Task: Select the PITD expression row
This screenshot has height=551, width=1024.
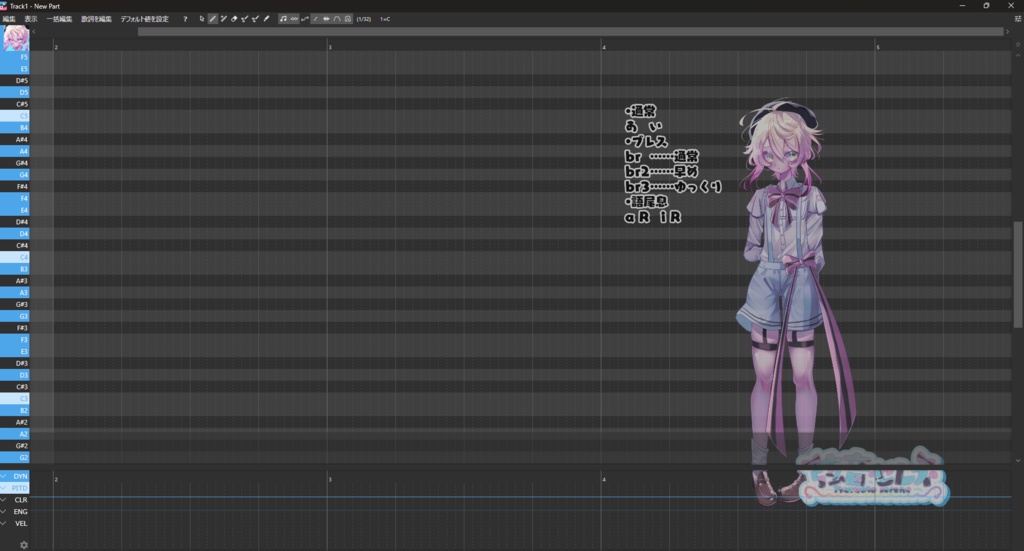Action: point(14,488)
